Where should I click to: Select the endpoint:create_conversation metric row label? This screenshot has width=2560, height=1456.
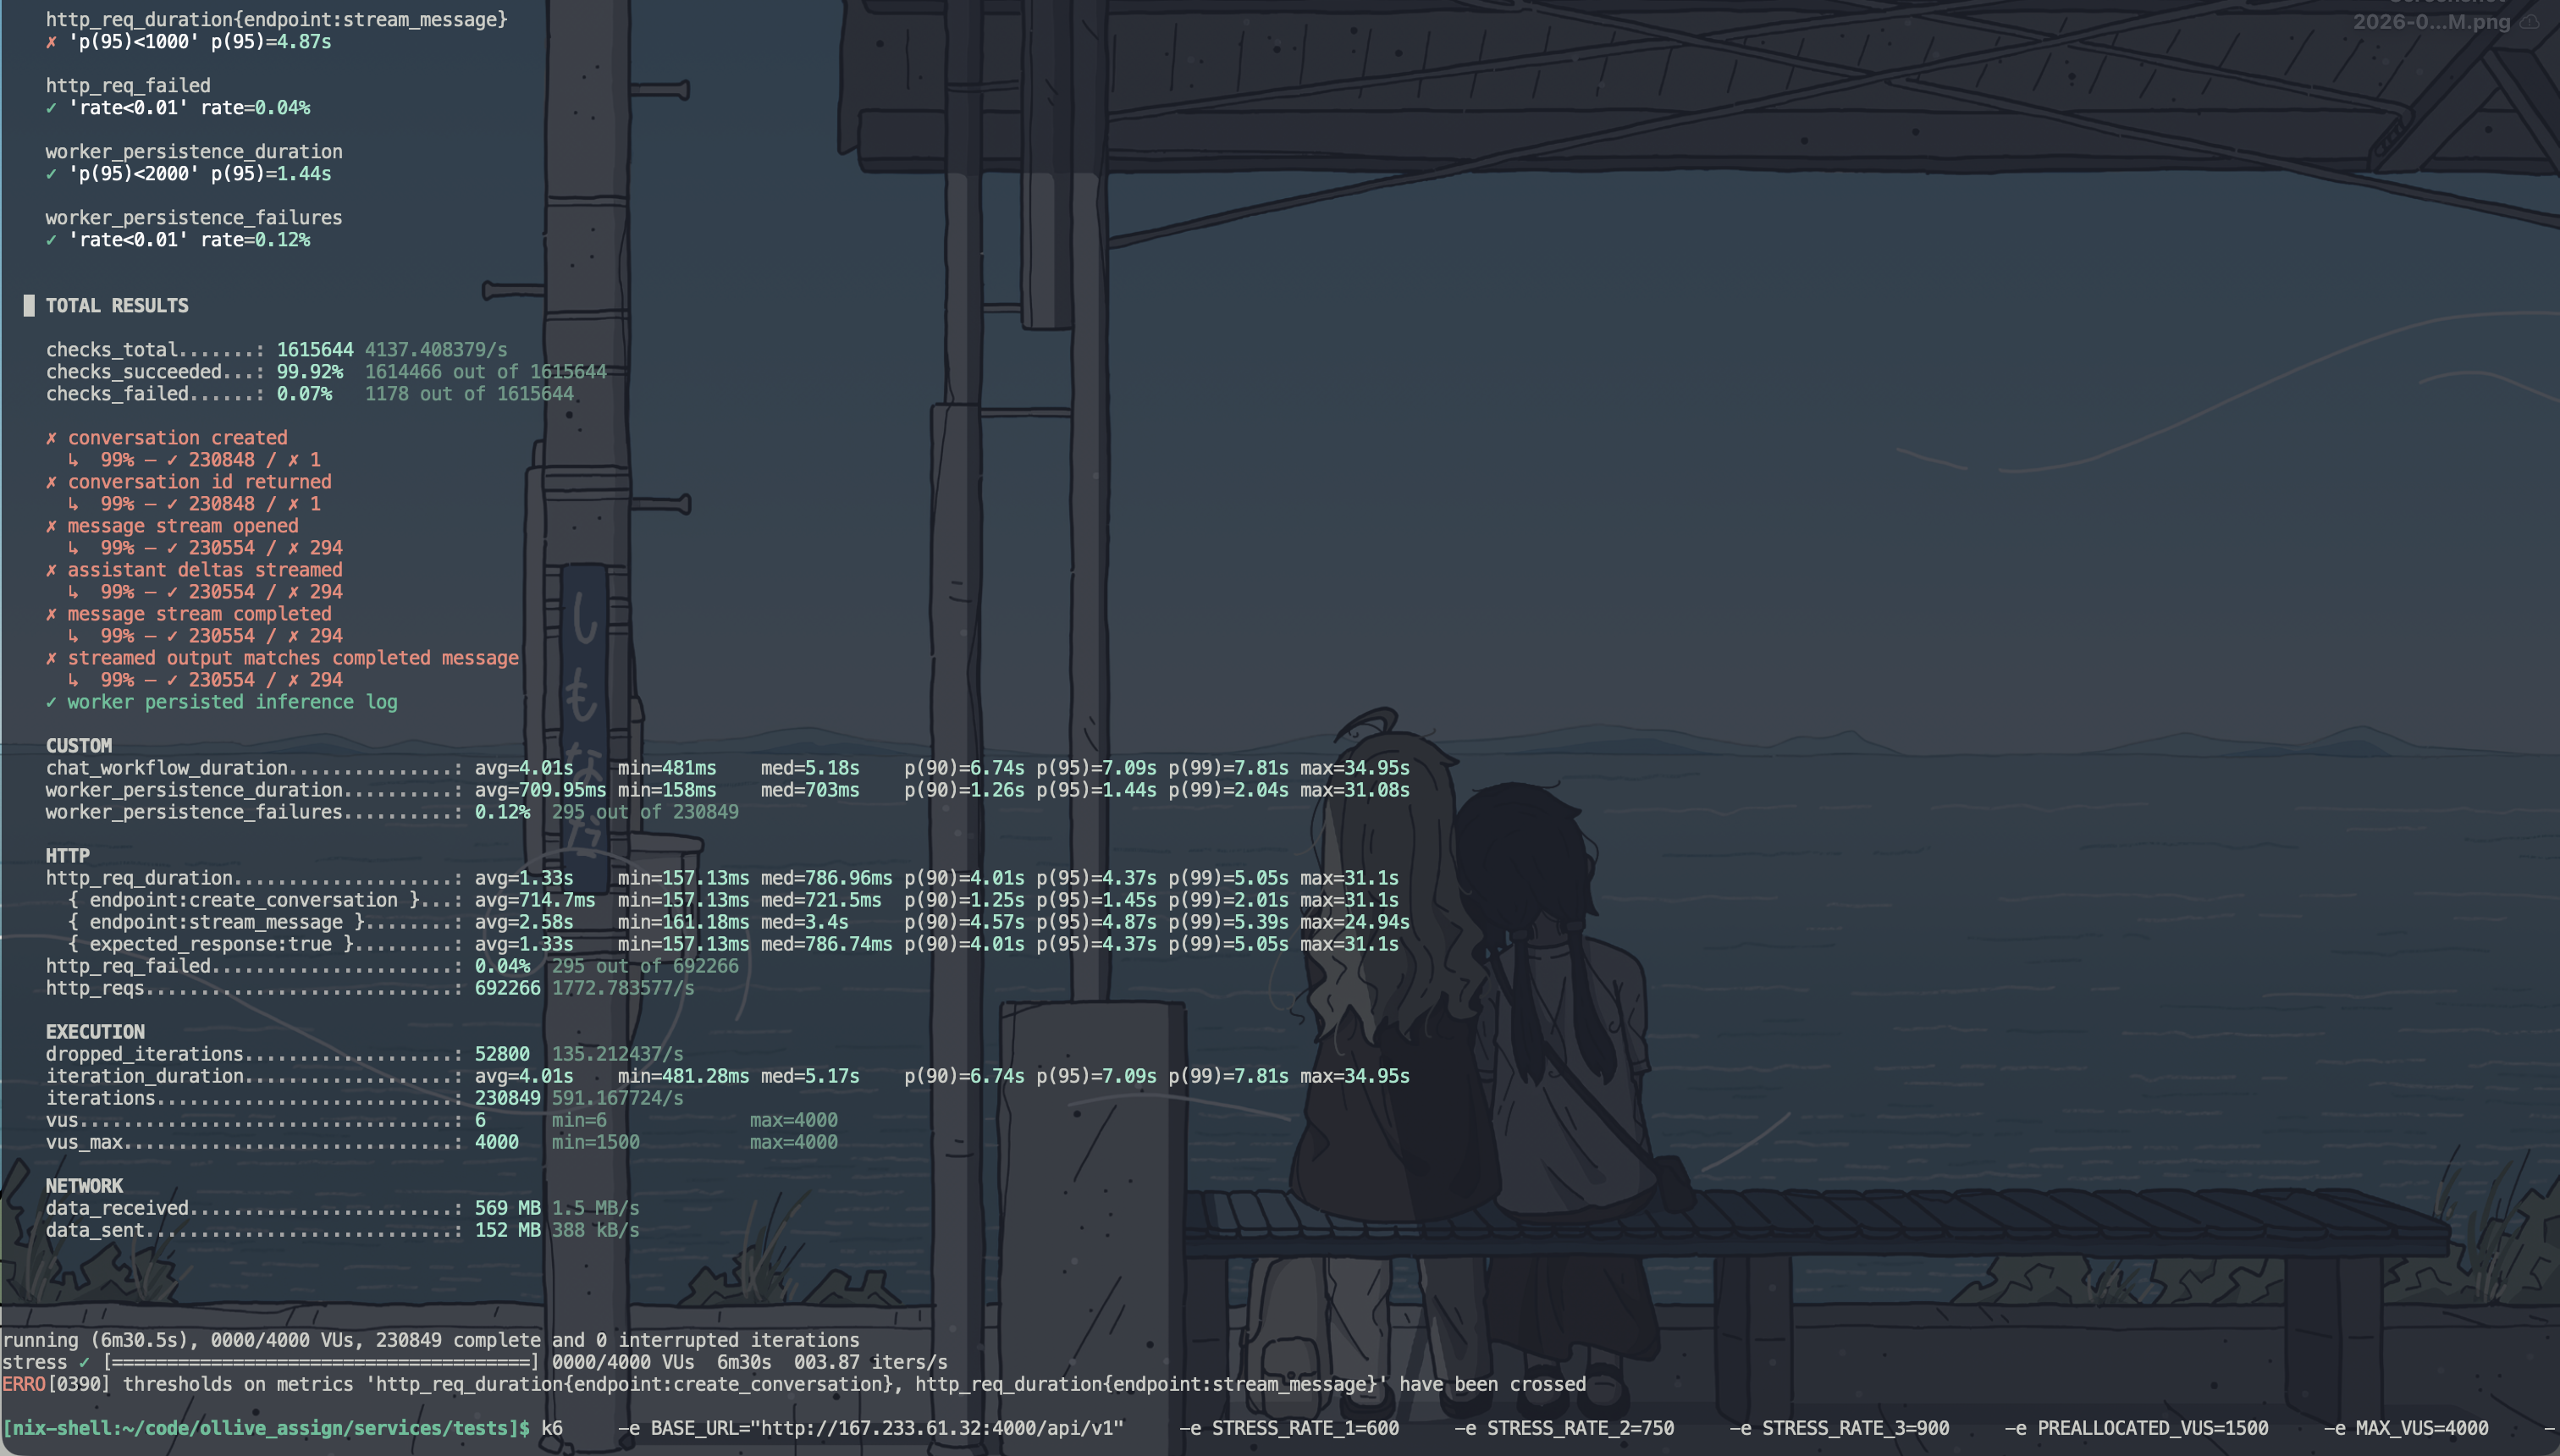tap(244, 900)
